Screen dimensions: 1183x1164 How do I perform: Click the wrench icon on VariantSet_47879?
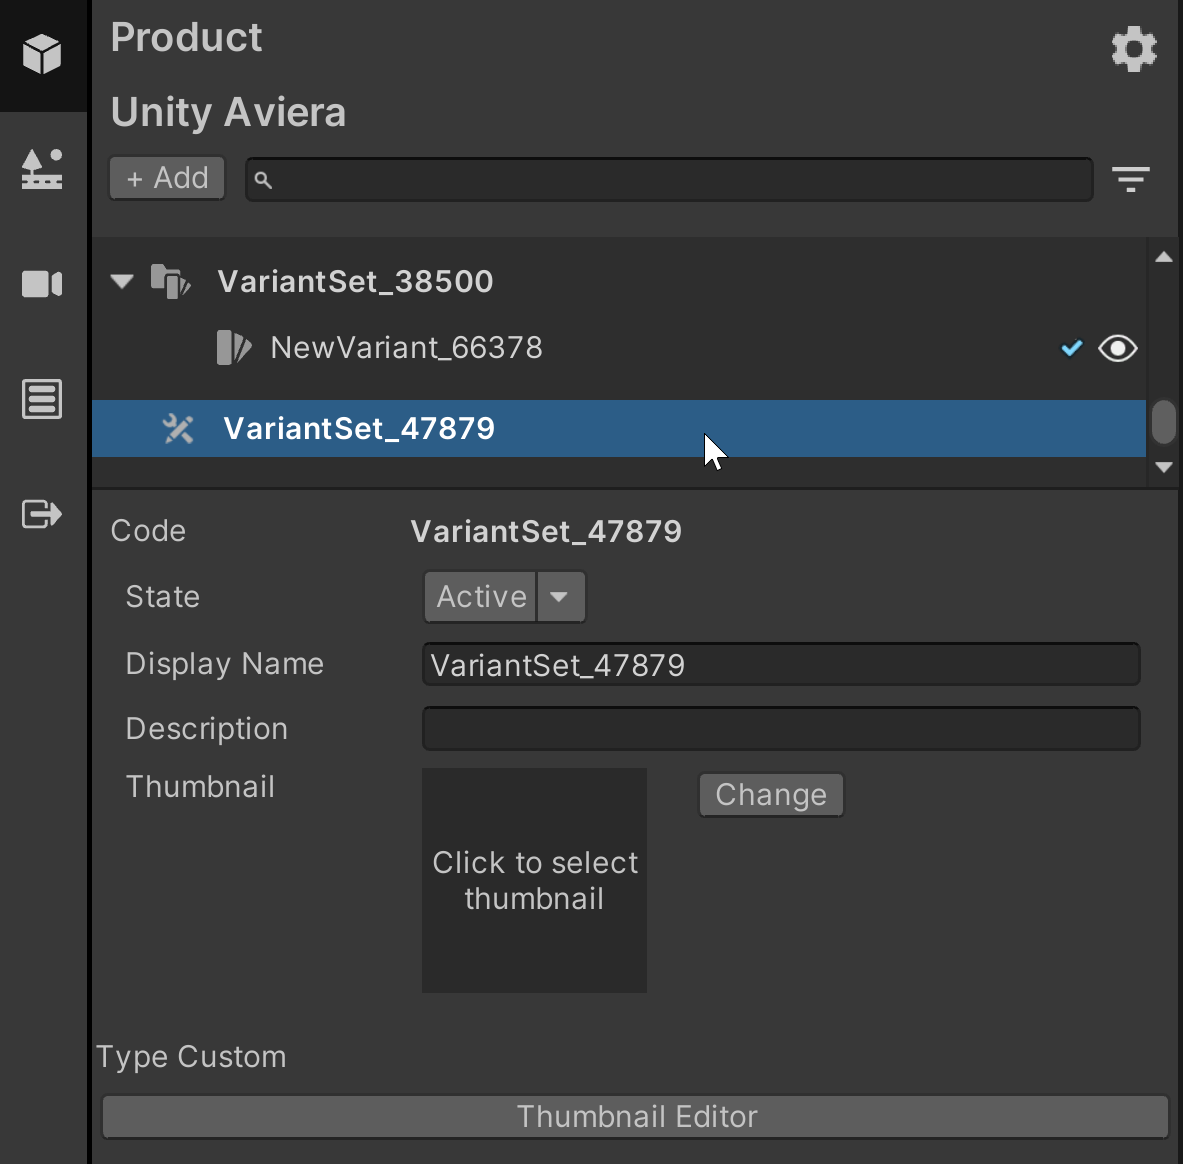(178, 428)
